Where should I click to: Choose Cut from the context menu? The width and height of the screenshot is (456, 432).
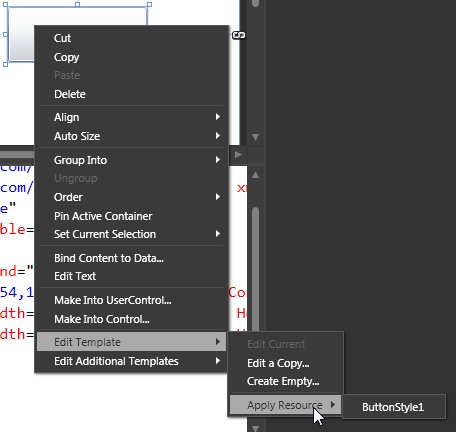pyautogui.click(x=131, y=38)
